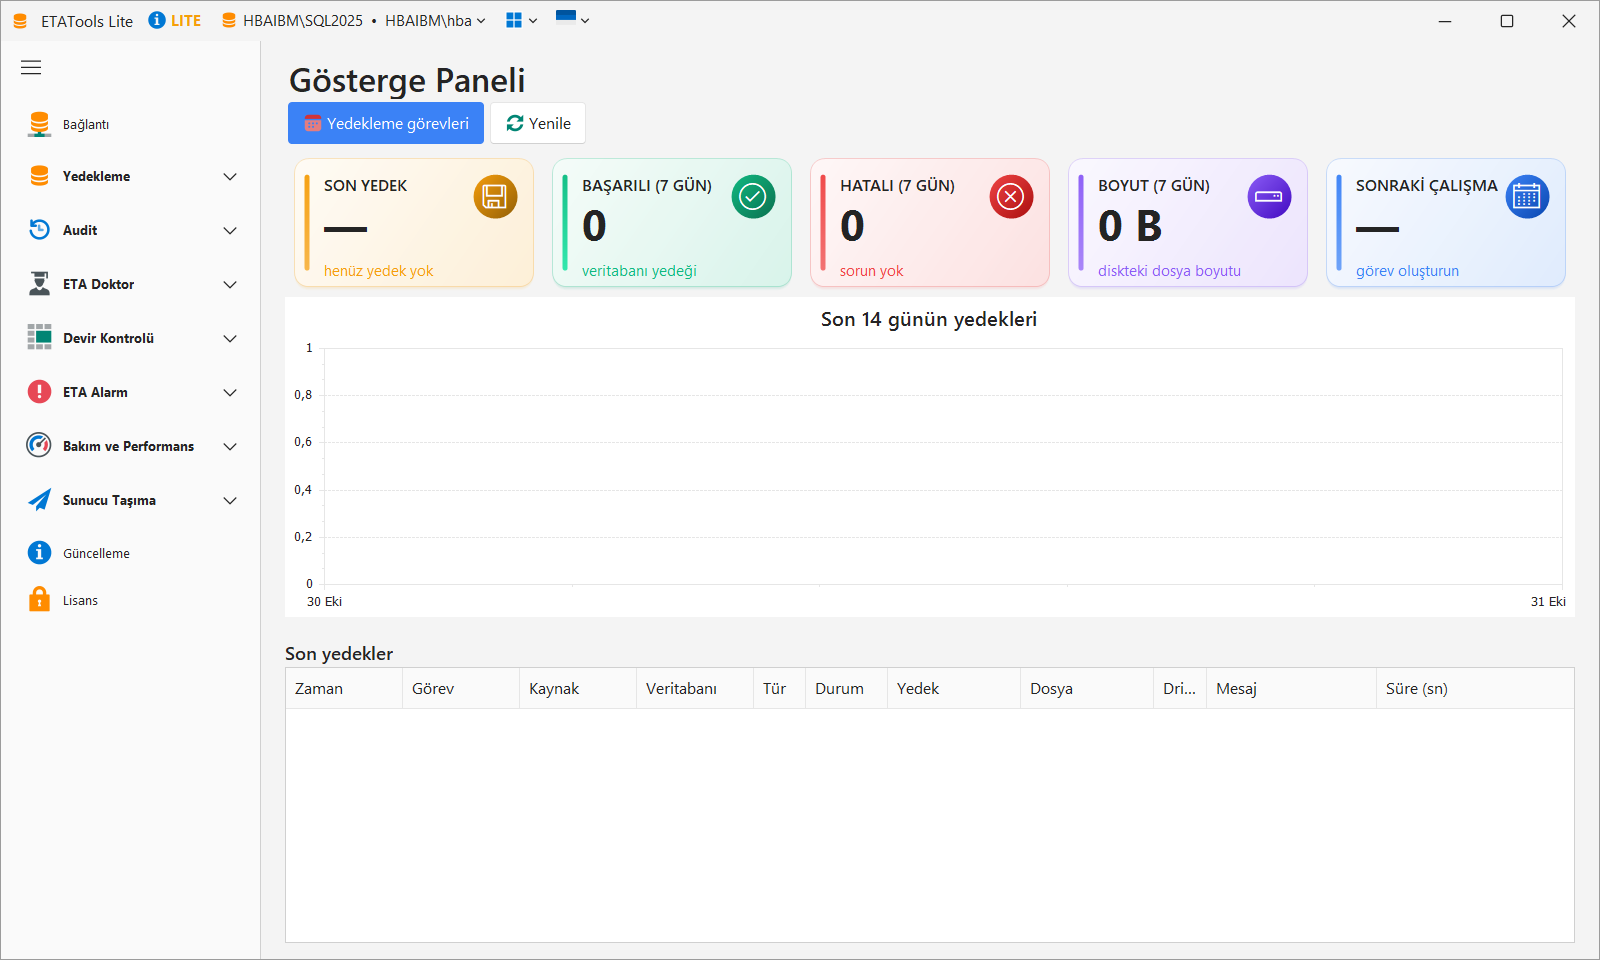Click the purple drive icon on BOYUT card

pyautogui.click(x=1269, y=197)
